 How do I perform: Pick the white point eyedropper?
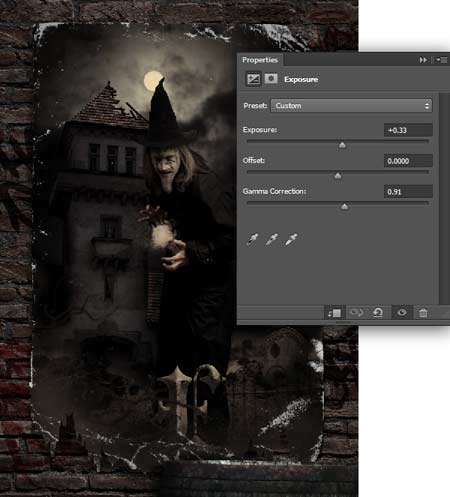(x=291, y=239)
